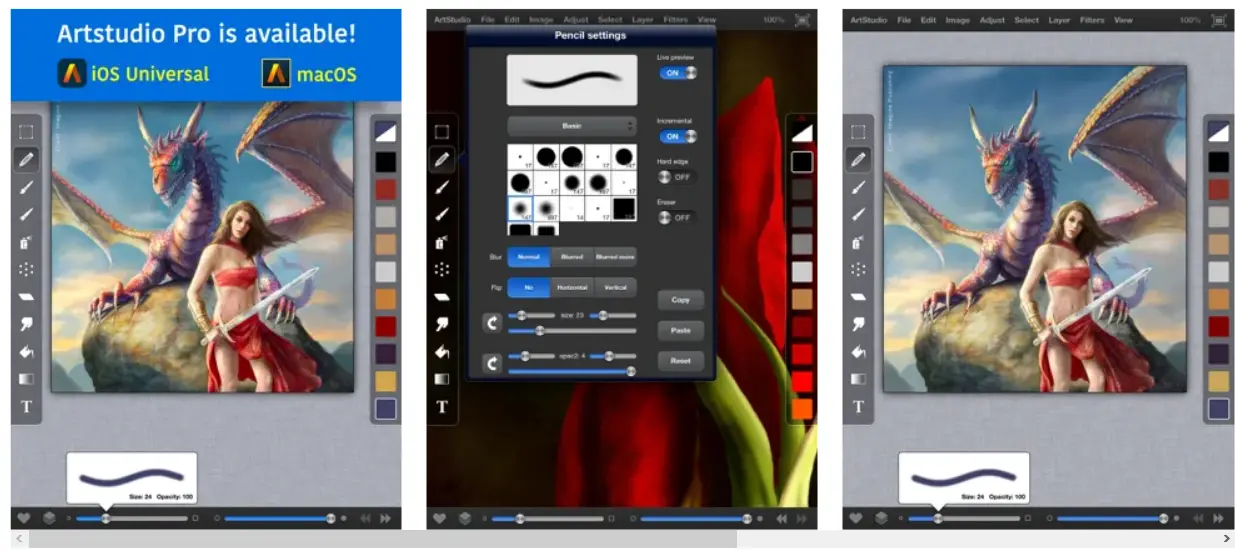Open the Filters menu in Pencil settings screenshot
This screenshot has height=551, width=1235.
click(x=675, y=19)
